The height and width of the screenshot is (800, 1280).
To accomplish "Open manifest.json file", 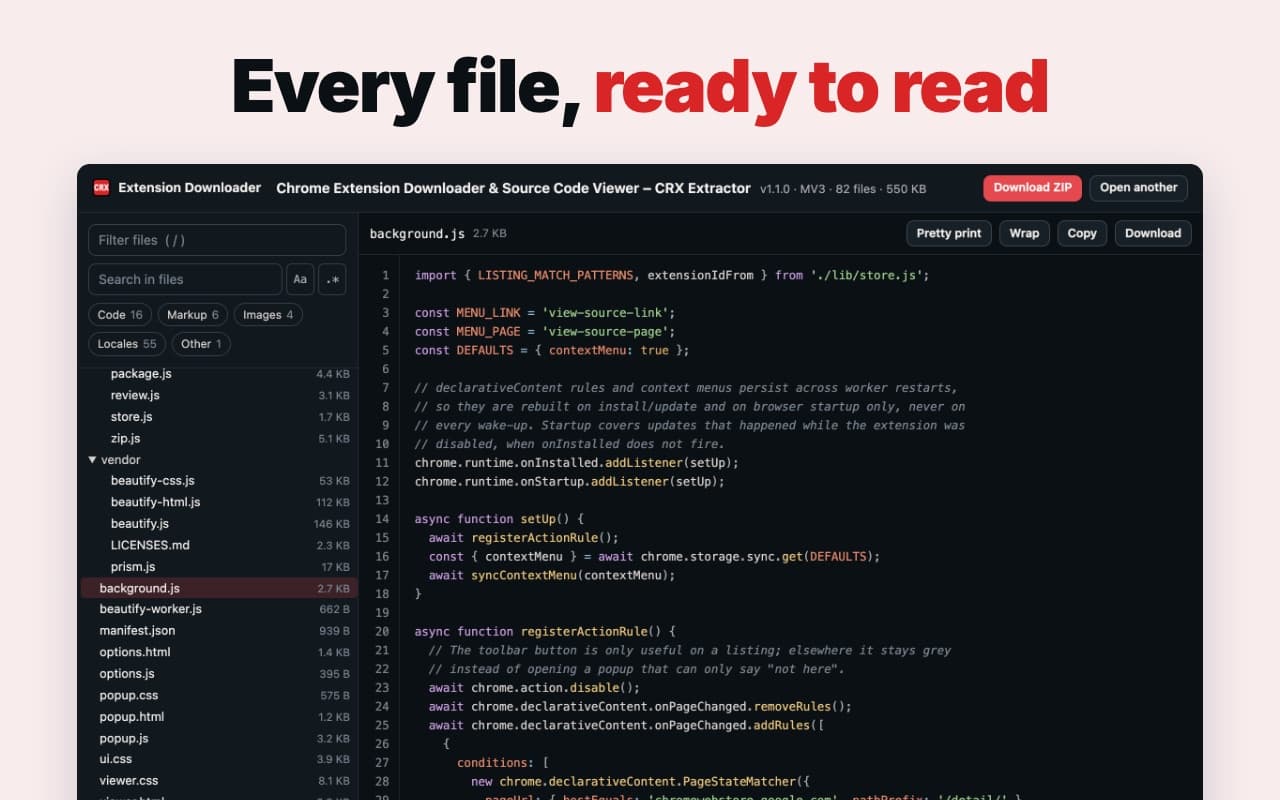I will (219, 631).
